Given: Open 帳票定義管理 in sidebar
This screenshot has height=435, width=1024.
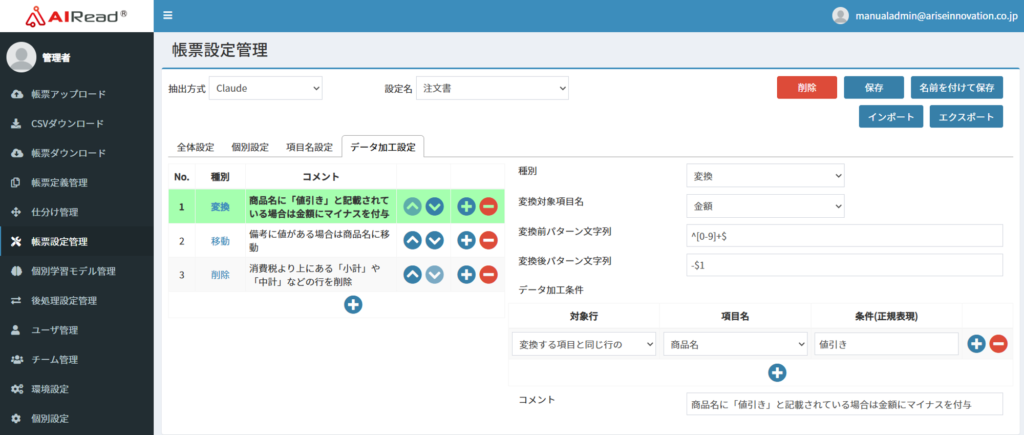Looking at the screenshot, I should coord(76,183).
